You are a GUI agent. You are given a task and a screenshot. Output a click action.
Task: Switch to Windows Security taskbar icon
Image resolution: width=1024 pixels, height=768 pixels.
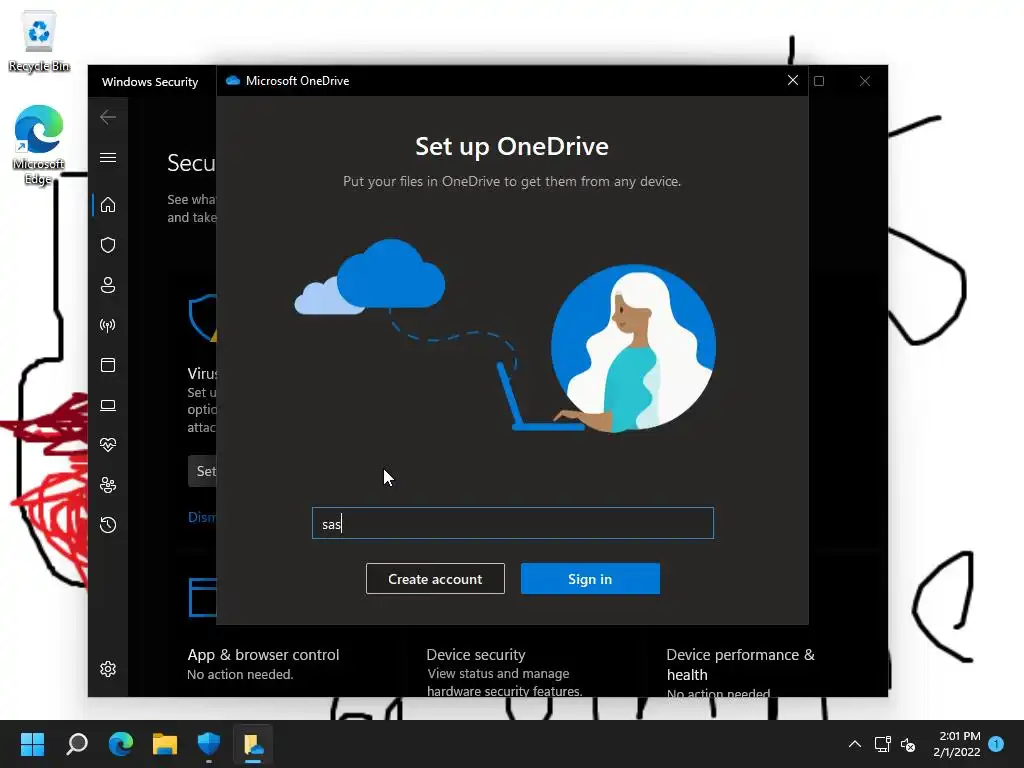coord(209,744)
